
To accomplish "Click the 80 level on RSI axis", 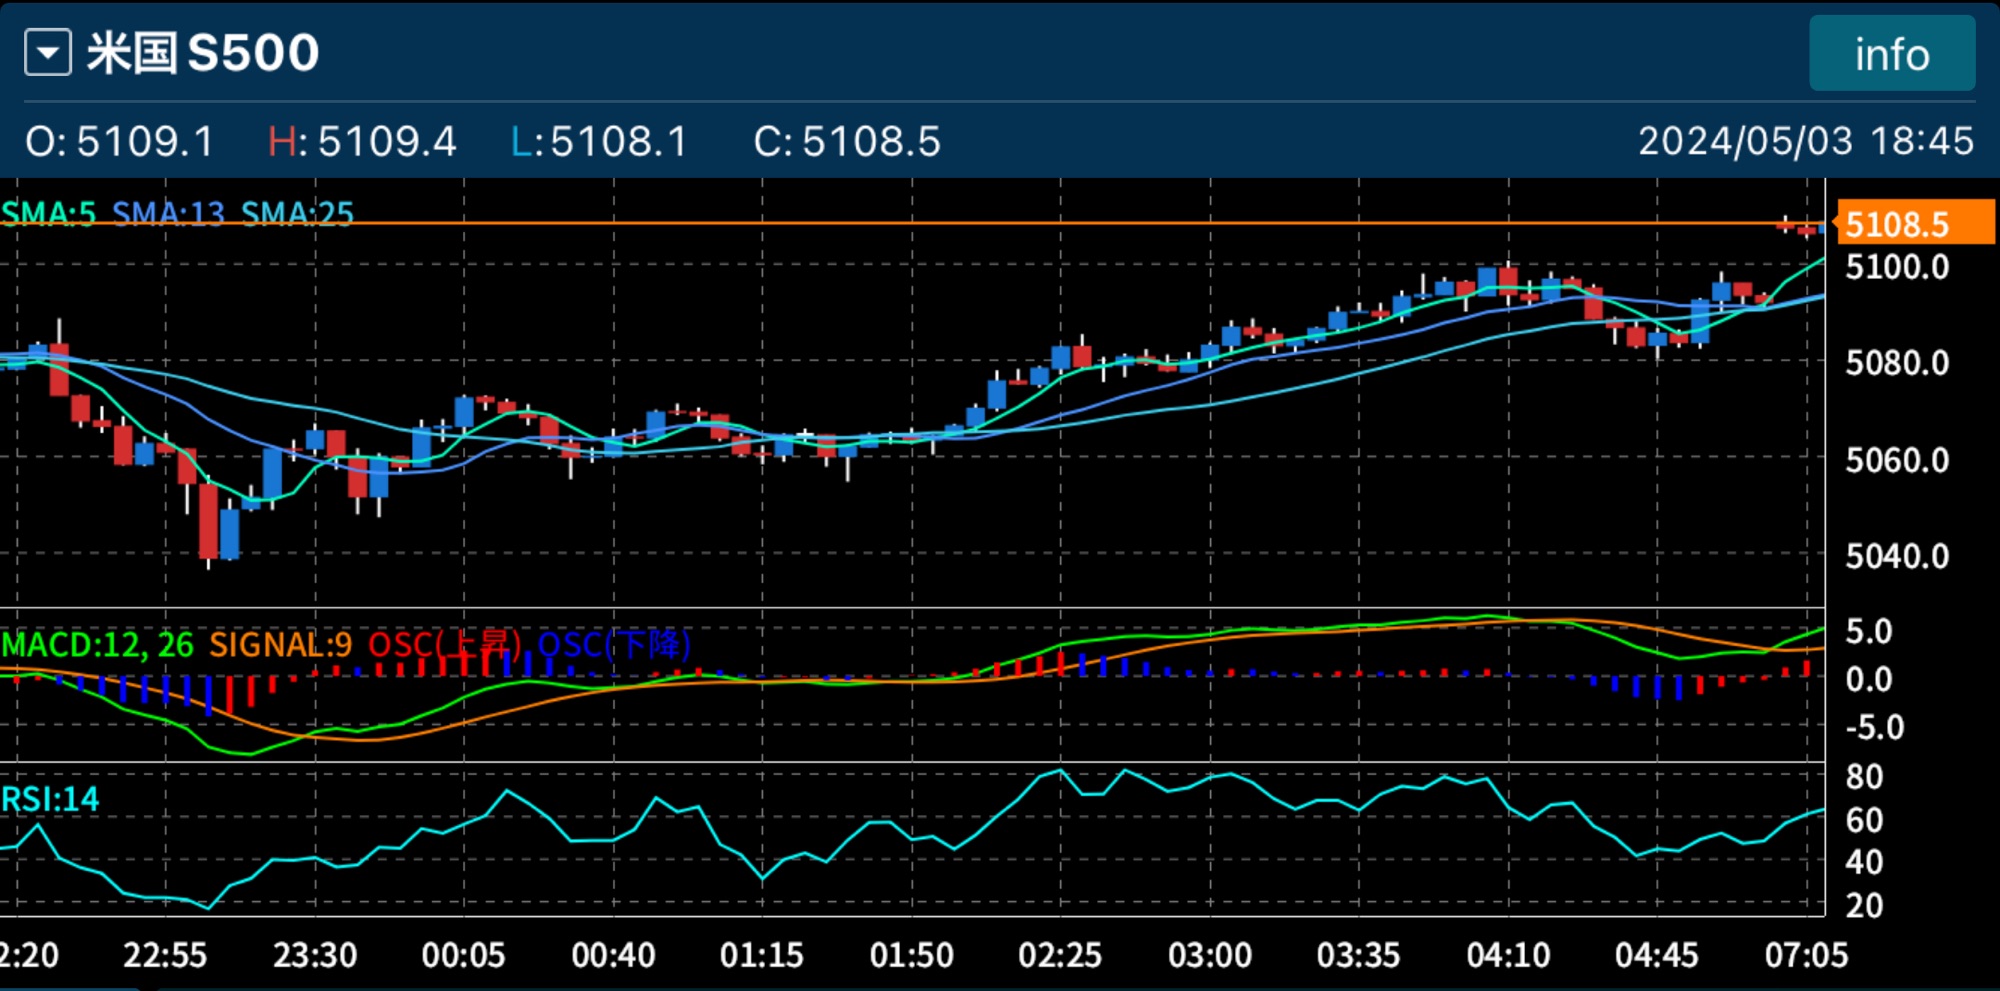I will pyautogui.click(x=1864, y=777).
